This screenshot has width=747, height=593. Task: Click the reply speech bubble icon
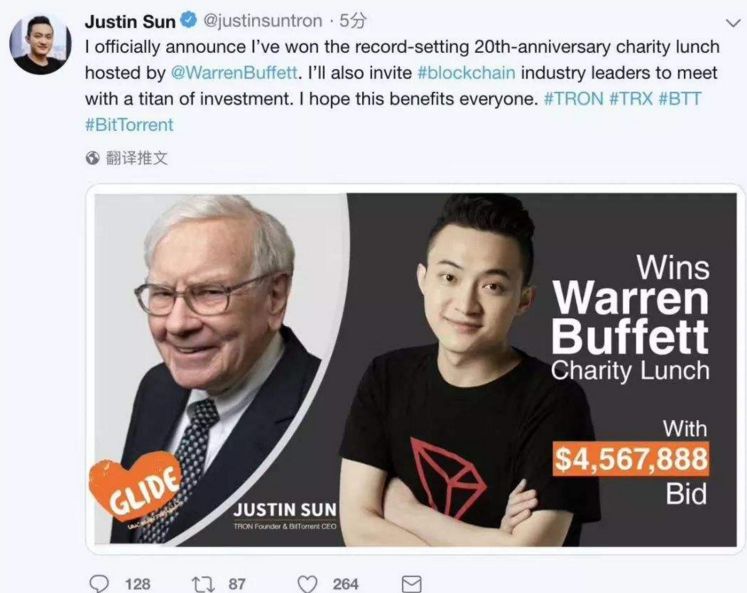(x=99, y=583)
